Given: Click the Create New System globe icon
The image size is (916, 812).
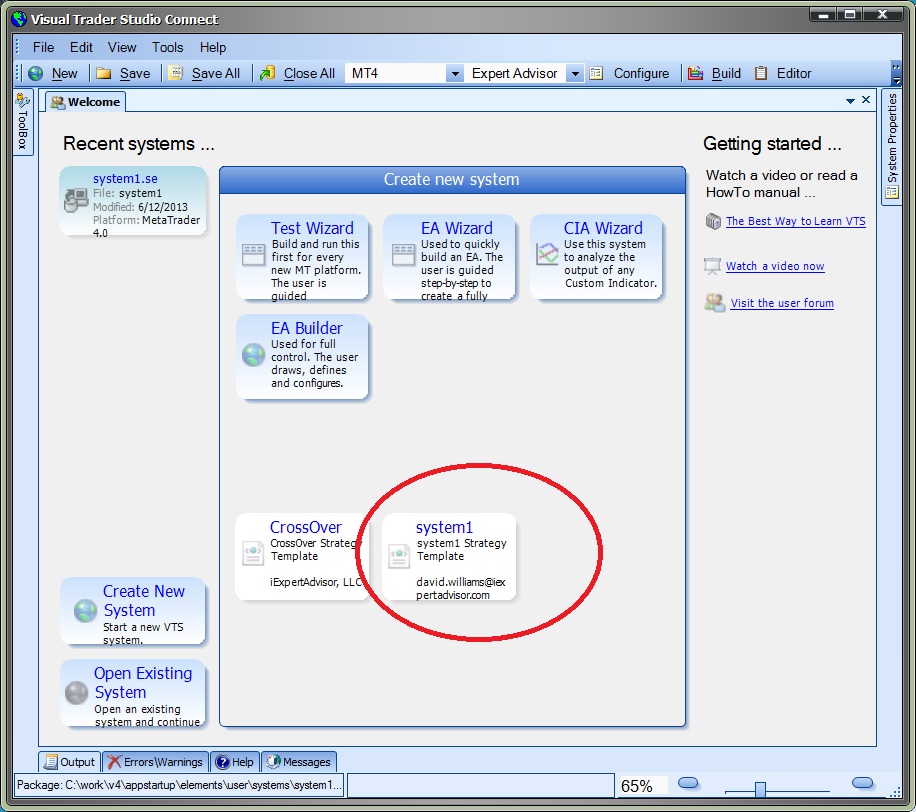Looking at the screenshot, I should click(x=85, y=611).
